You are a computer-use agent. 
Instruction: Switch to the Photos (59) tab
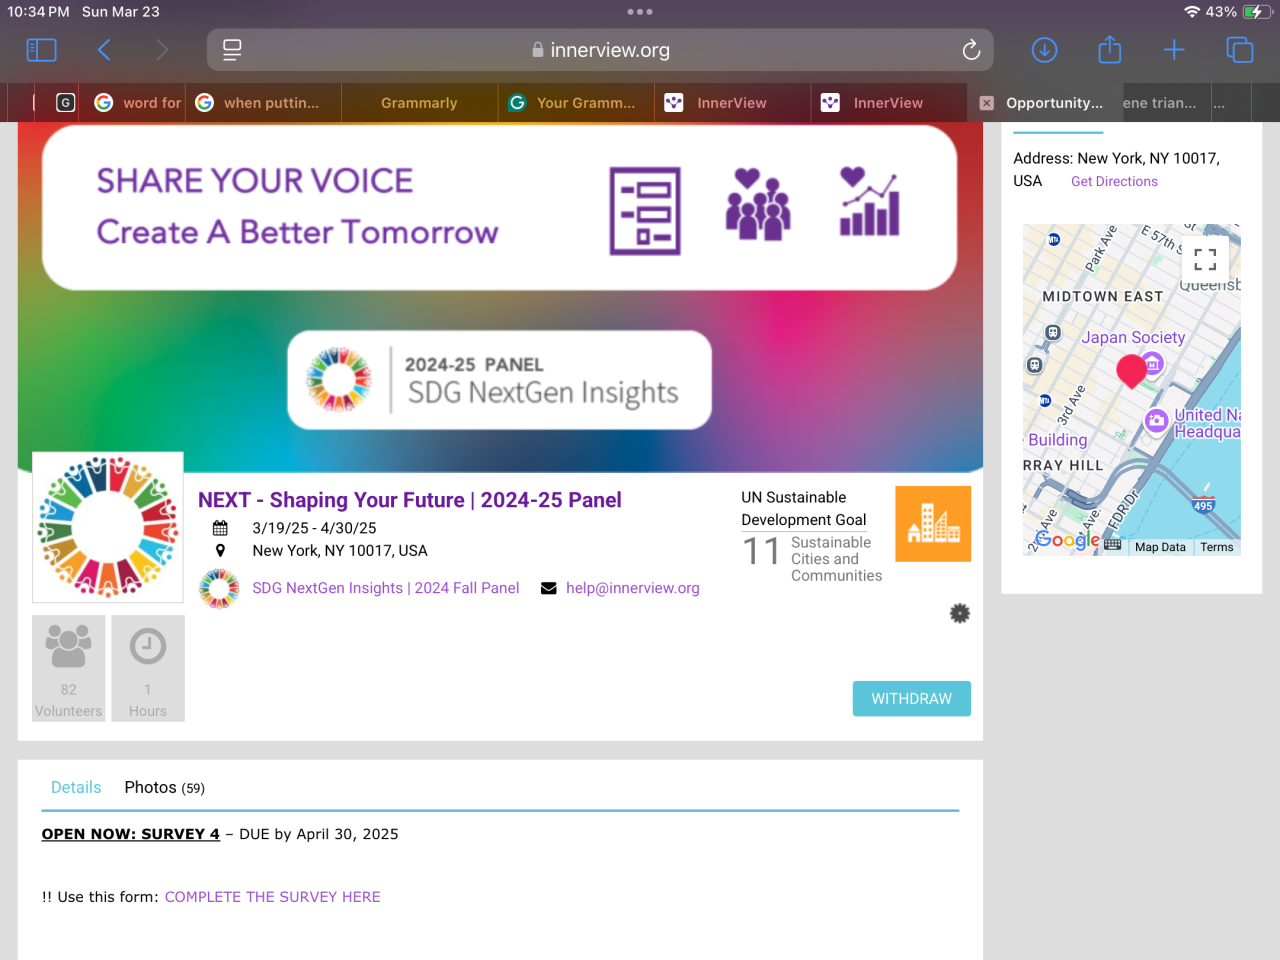click(x=164, y=787)
